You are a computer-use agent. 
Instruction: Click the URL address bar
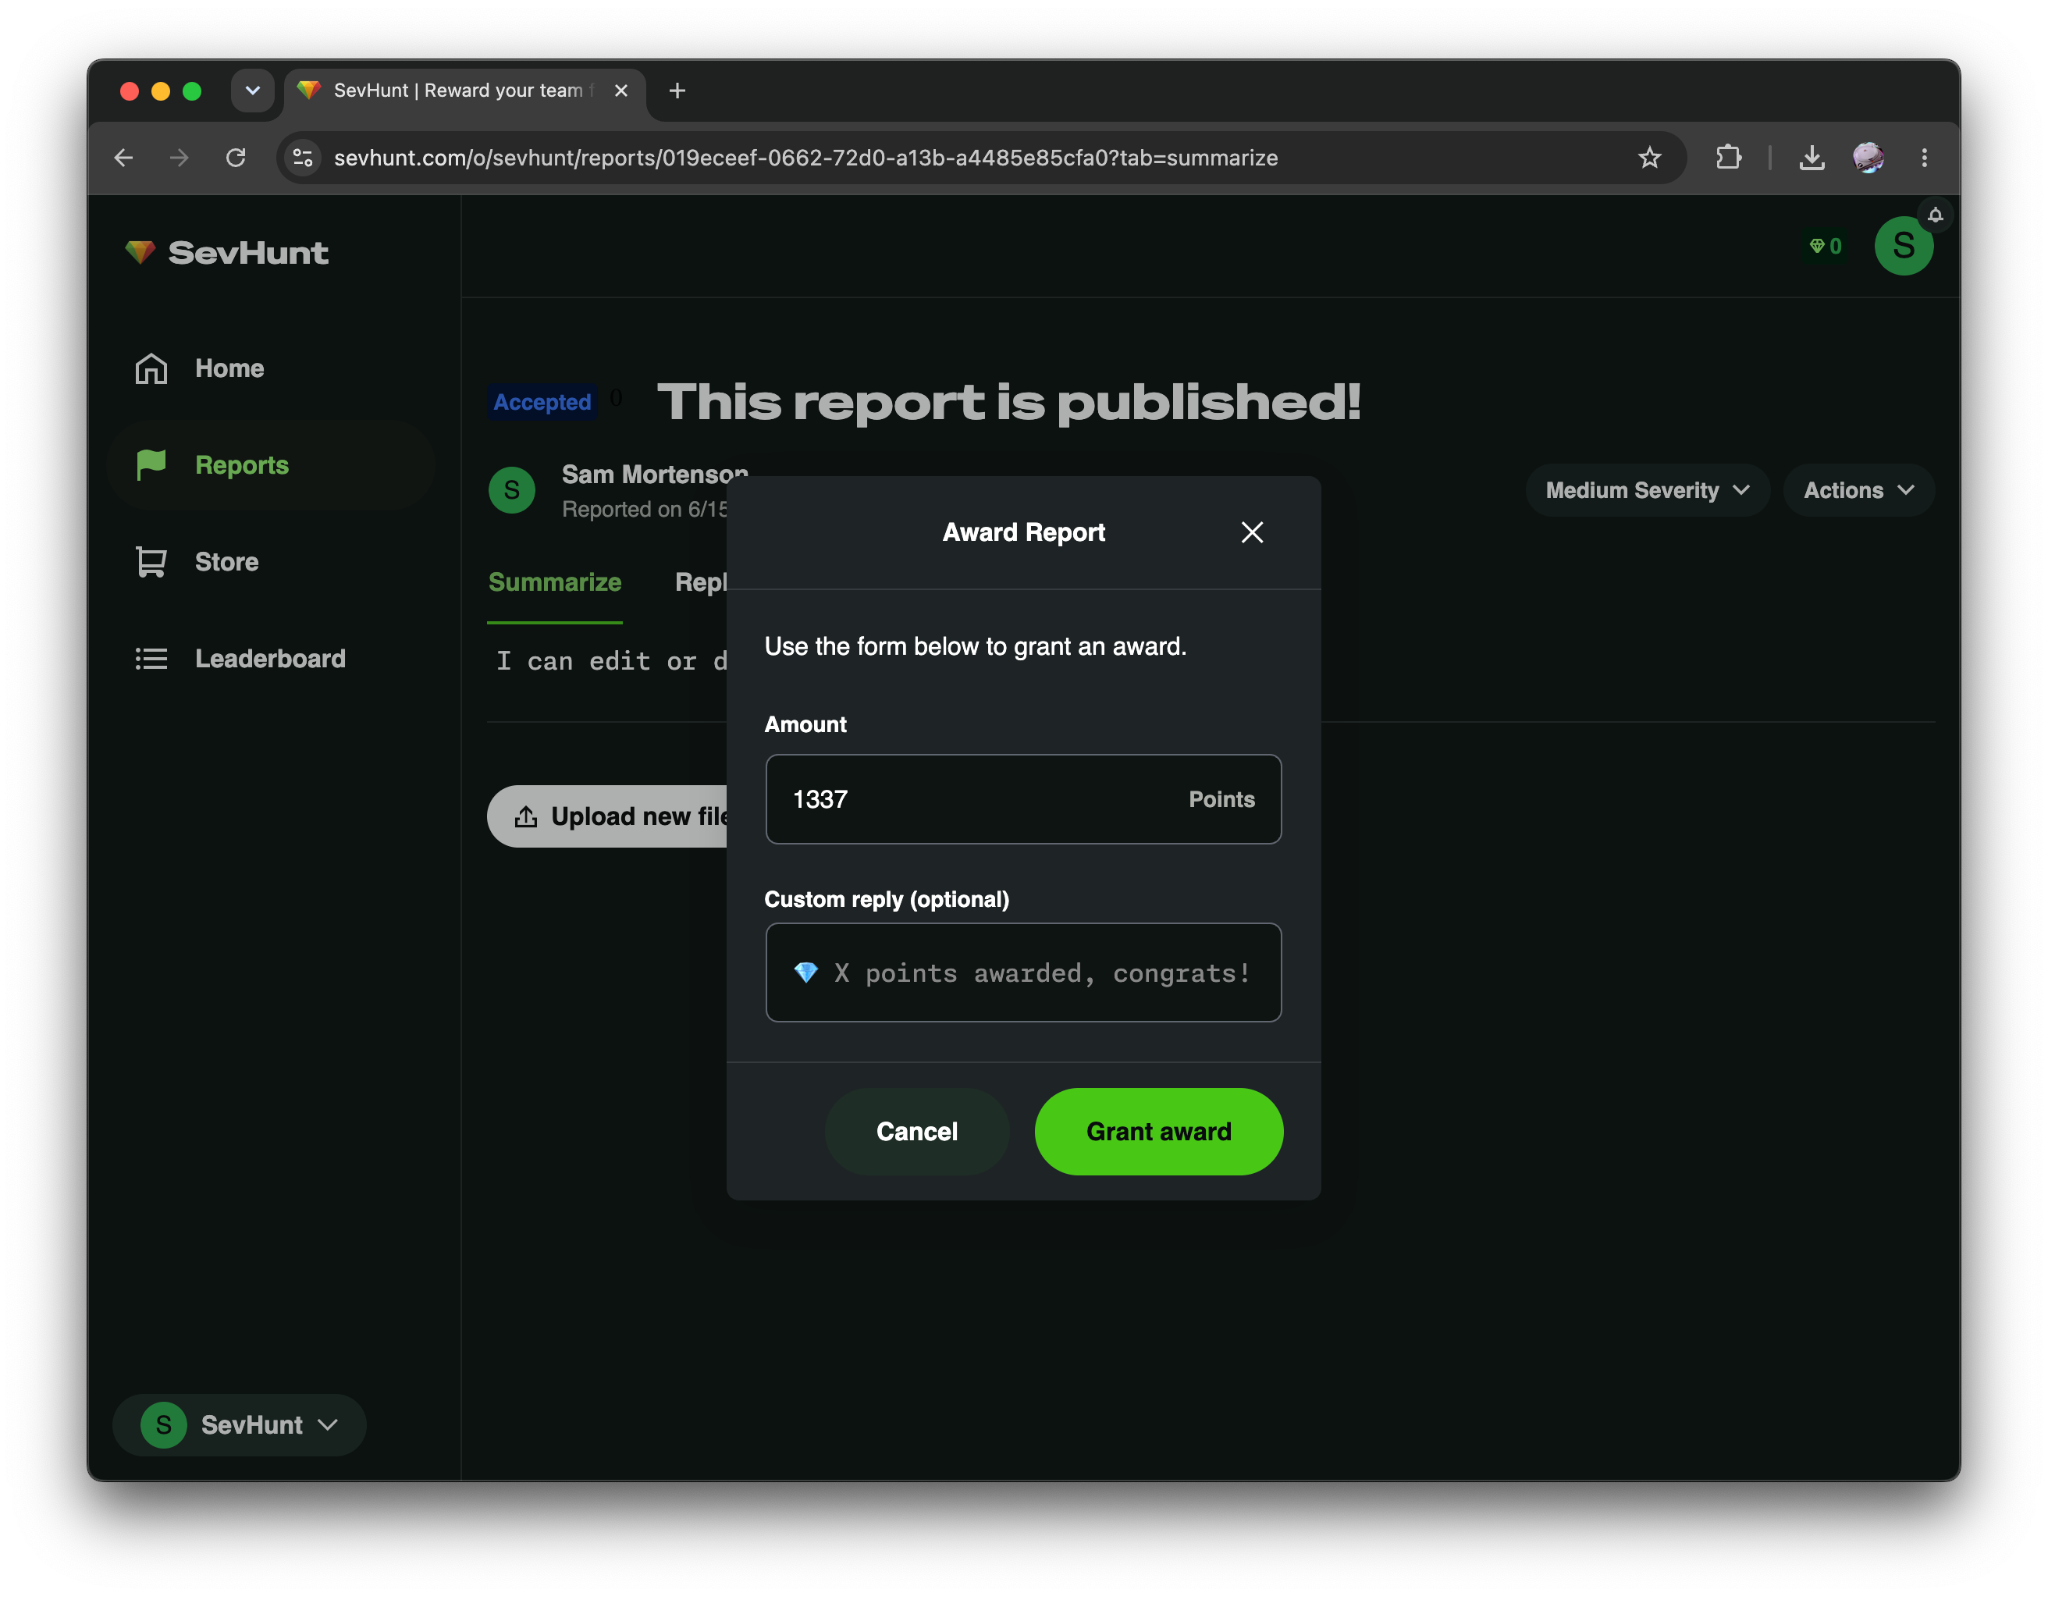coord(980,157)
